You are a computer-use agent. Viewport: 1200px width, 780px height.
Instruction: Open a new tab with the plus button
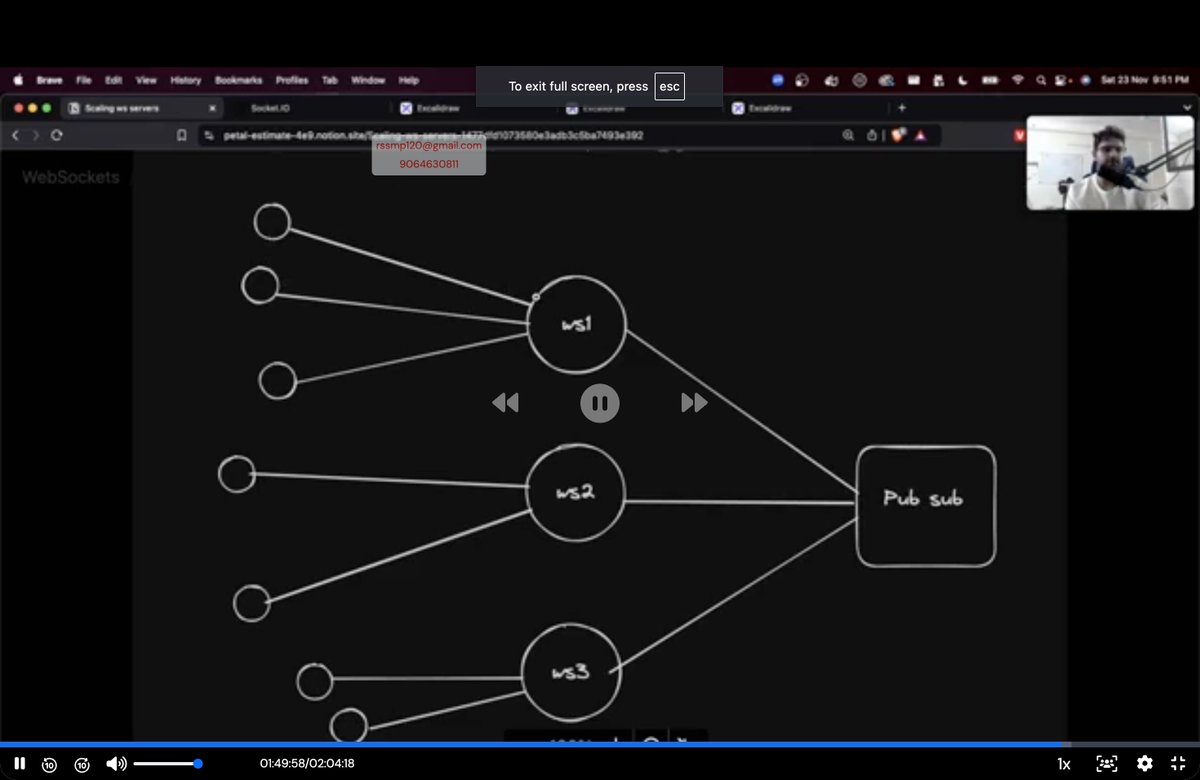[x=902, y=107]
